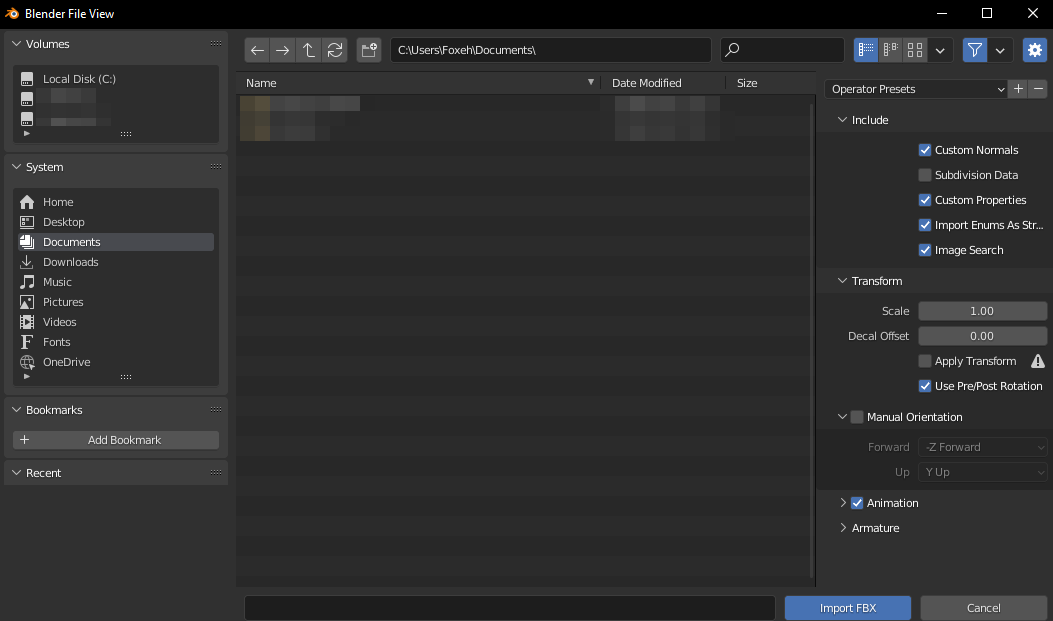Add an operator preset

[1018, 89]
